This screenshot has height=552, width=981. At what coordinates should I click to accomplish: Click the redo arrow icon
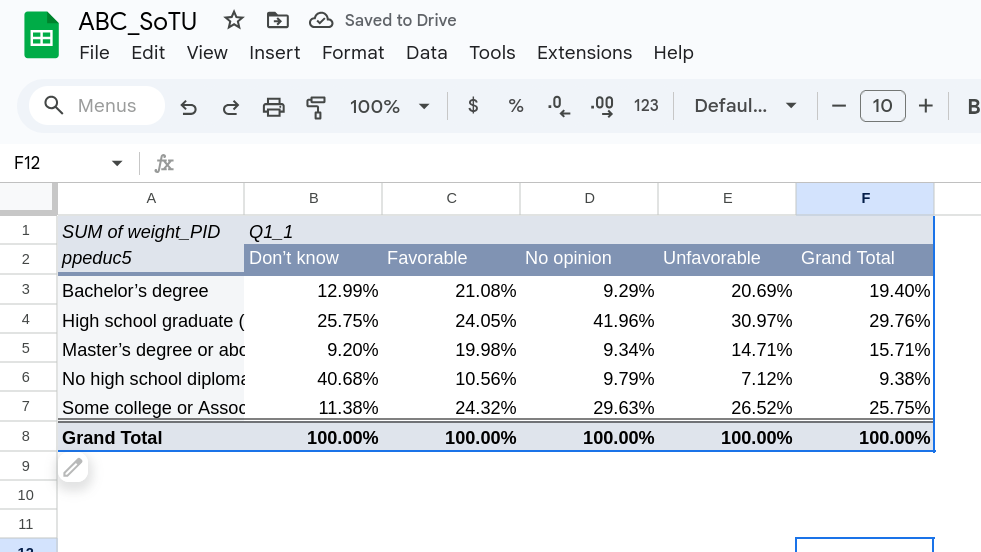(x=231, y=106)
